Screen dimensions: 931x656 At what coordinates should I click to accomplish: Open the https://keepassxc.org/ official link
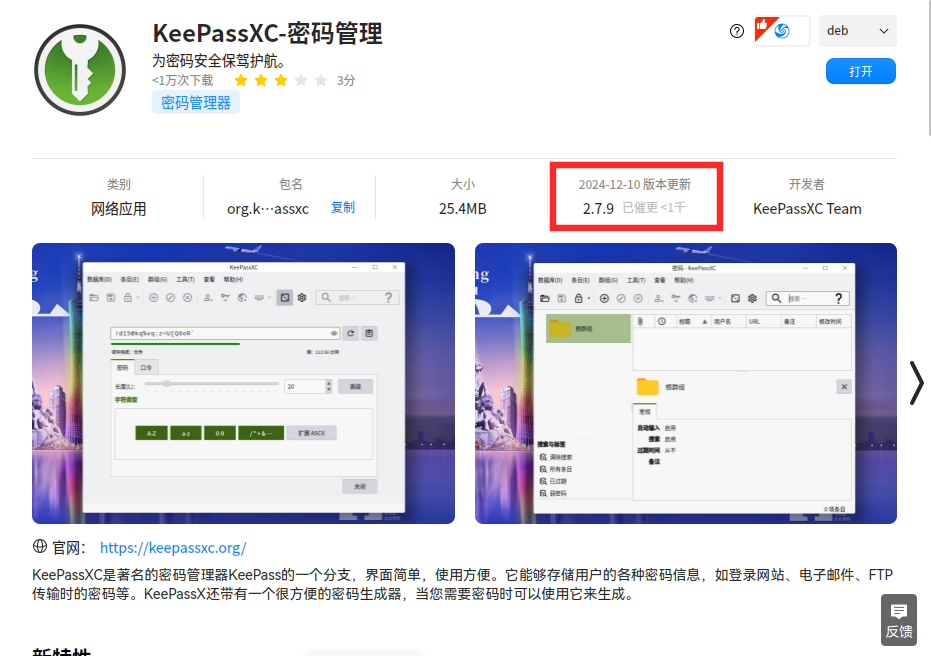click(173, 547)
